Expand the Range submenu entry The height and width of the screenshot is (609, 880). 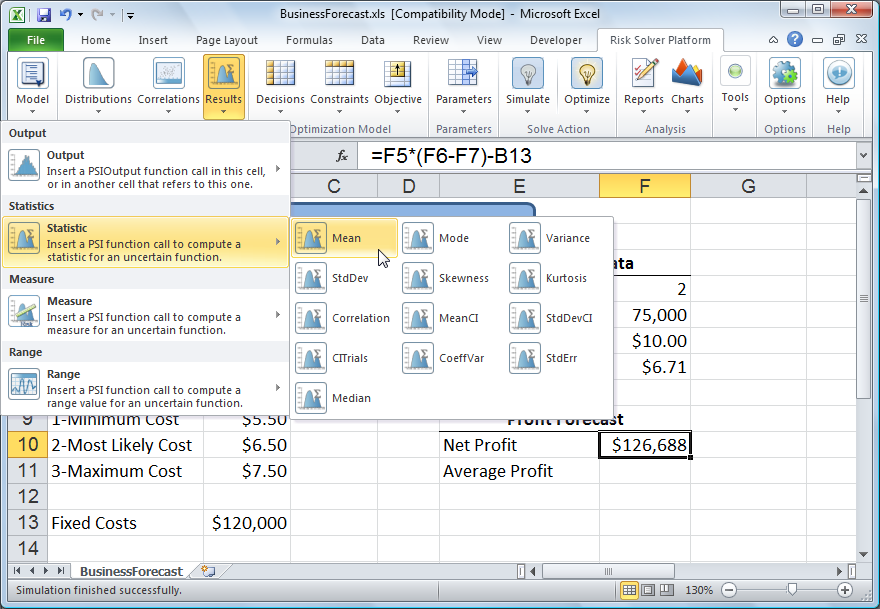point(145,388)
